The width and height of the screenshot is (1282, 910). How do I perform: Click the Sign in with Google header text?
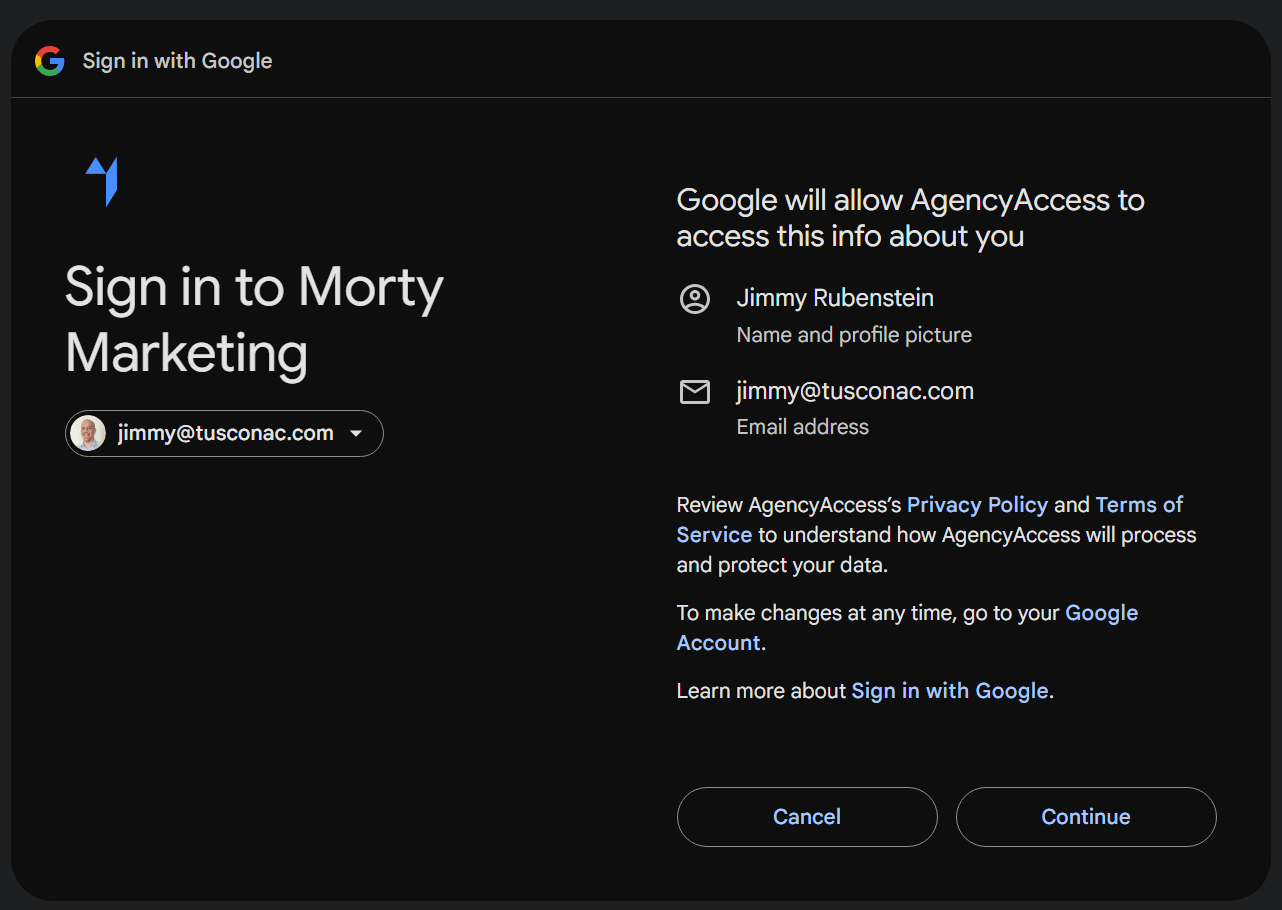click(177, 60)
